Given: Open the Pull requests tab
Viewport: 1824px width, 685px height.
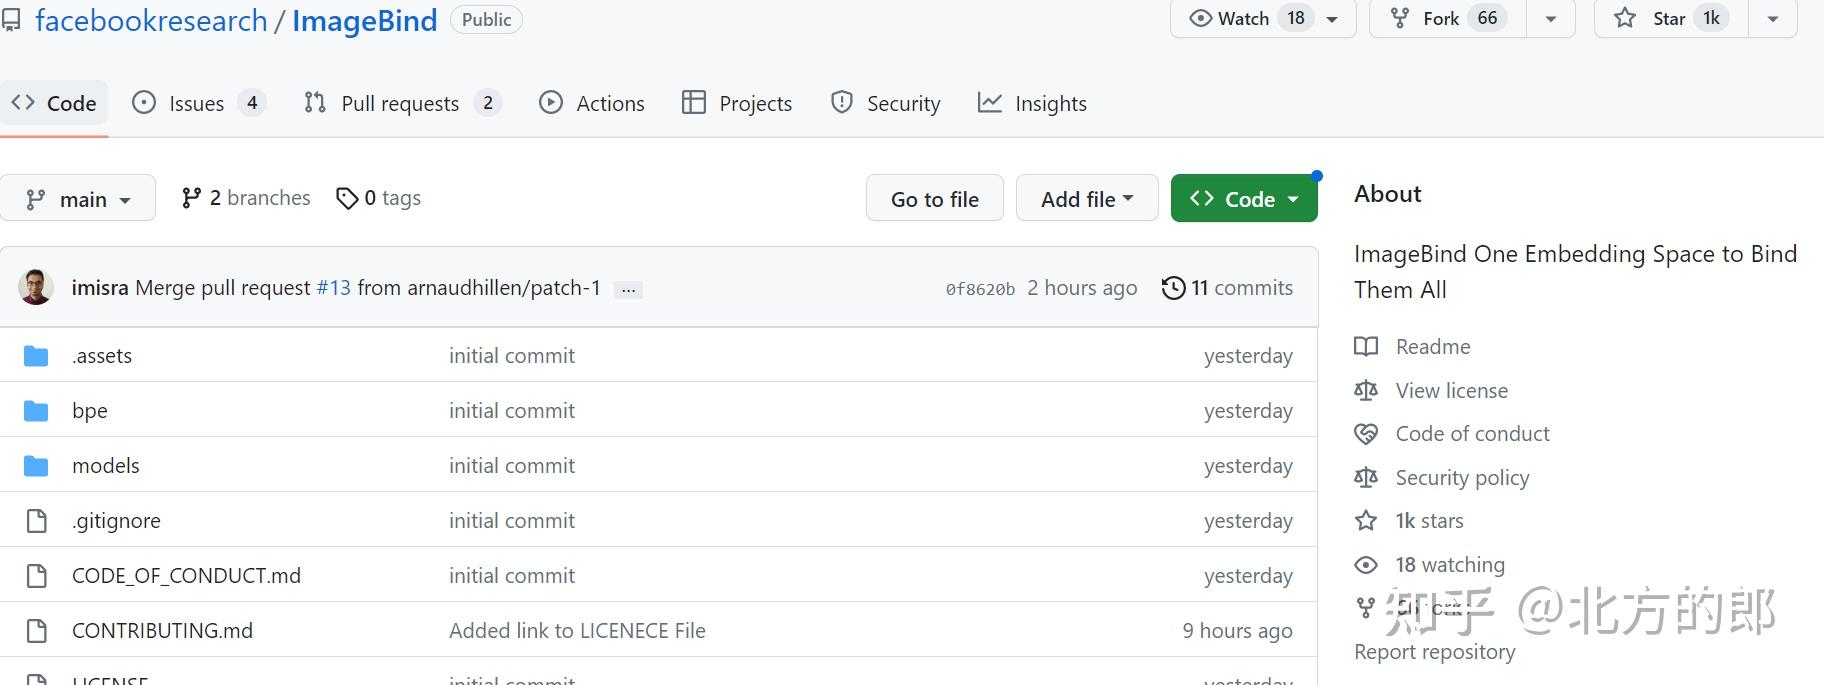Looking at the screenshot, I should tap(400, 103).
